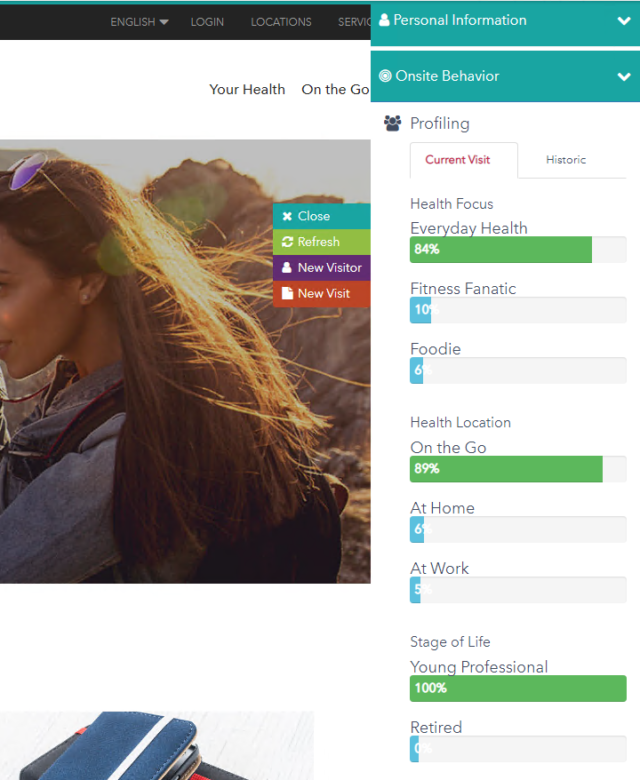Viewport: 640px width, 780px height.
Task: Click the X icon on Close
Action: pyautogui.click(x=287, y=216)
